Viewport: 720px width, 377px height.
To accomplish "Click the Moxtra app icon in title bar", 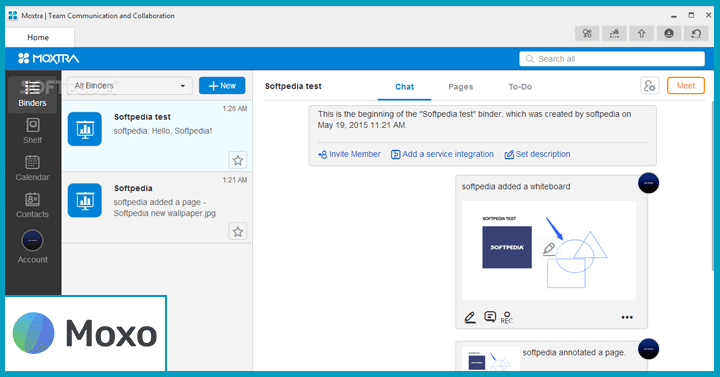I will point(13,15).
